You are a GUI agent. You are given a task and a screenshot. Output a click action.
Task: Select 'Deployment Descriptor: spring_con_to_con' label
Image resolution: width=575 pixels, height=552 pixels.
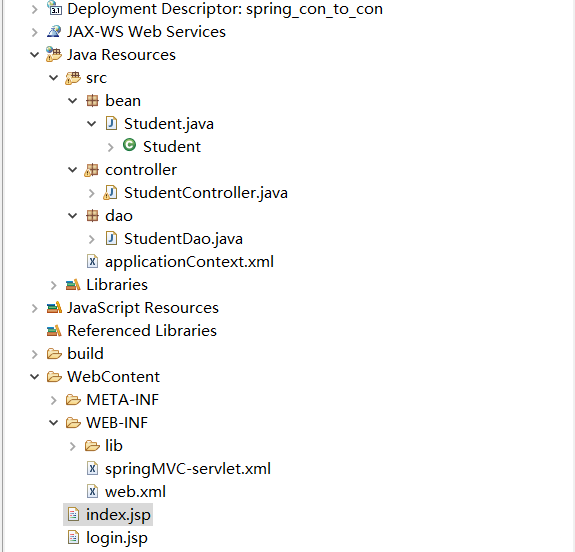pyautogui.click(x=225, y=9)
